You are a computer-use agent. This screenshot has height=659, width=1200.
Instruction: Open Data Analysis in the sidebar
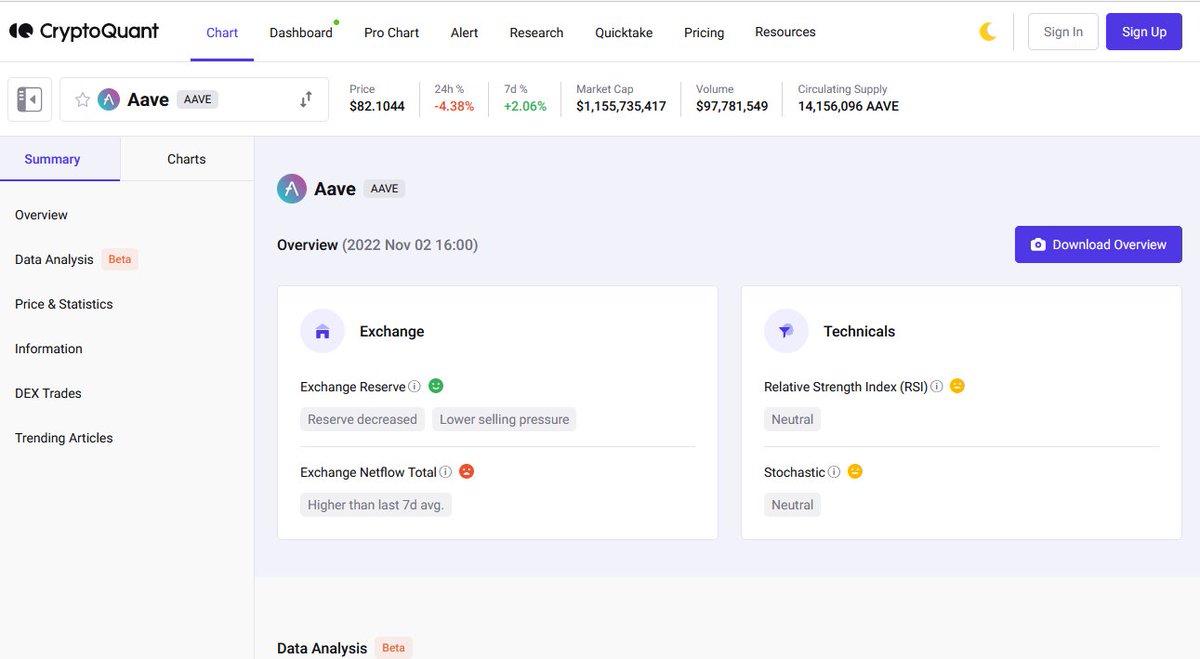click(54, 260)
